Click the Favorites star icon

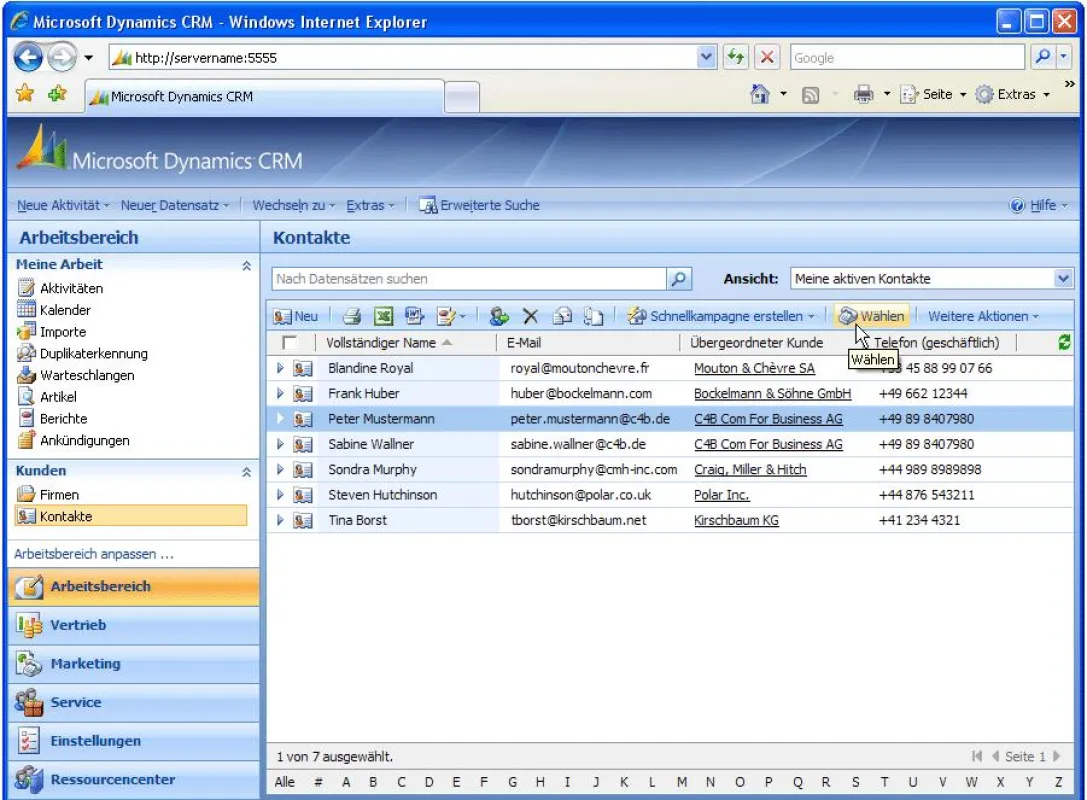[x=25, y=93]
